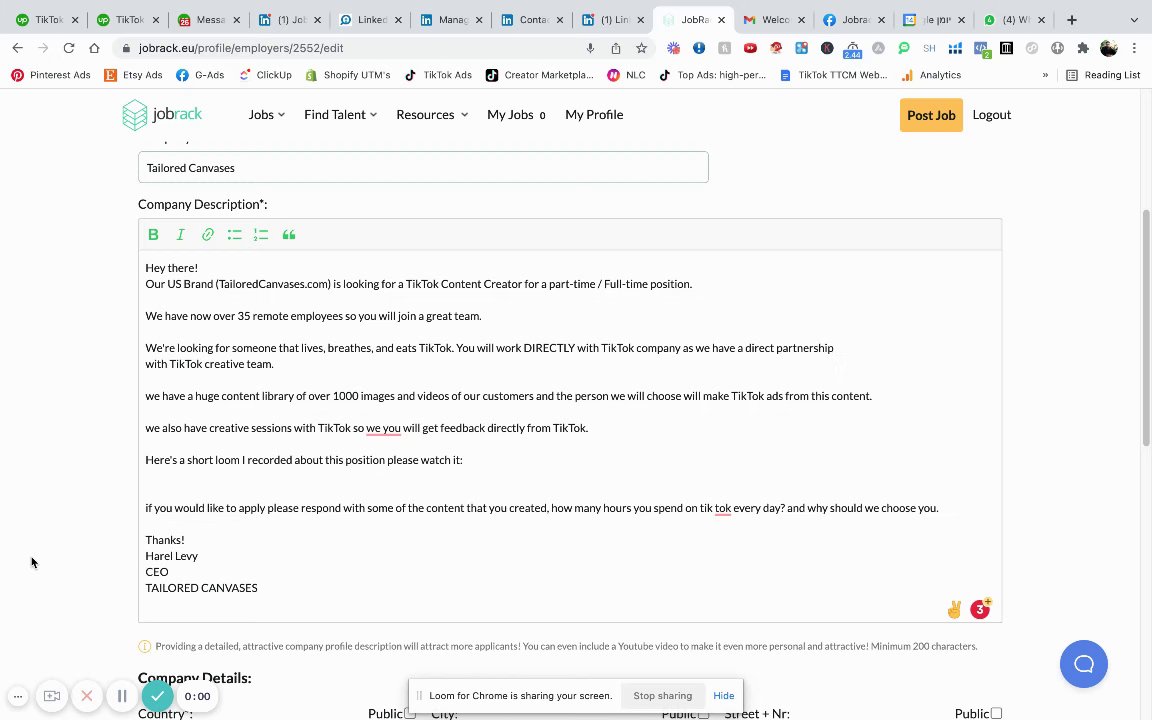Viewport: 1152px width, 720px height.
Task: Click the Logout link
Action: click(x=991, y=115)
